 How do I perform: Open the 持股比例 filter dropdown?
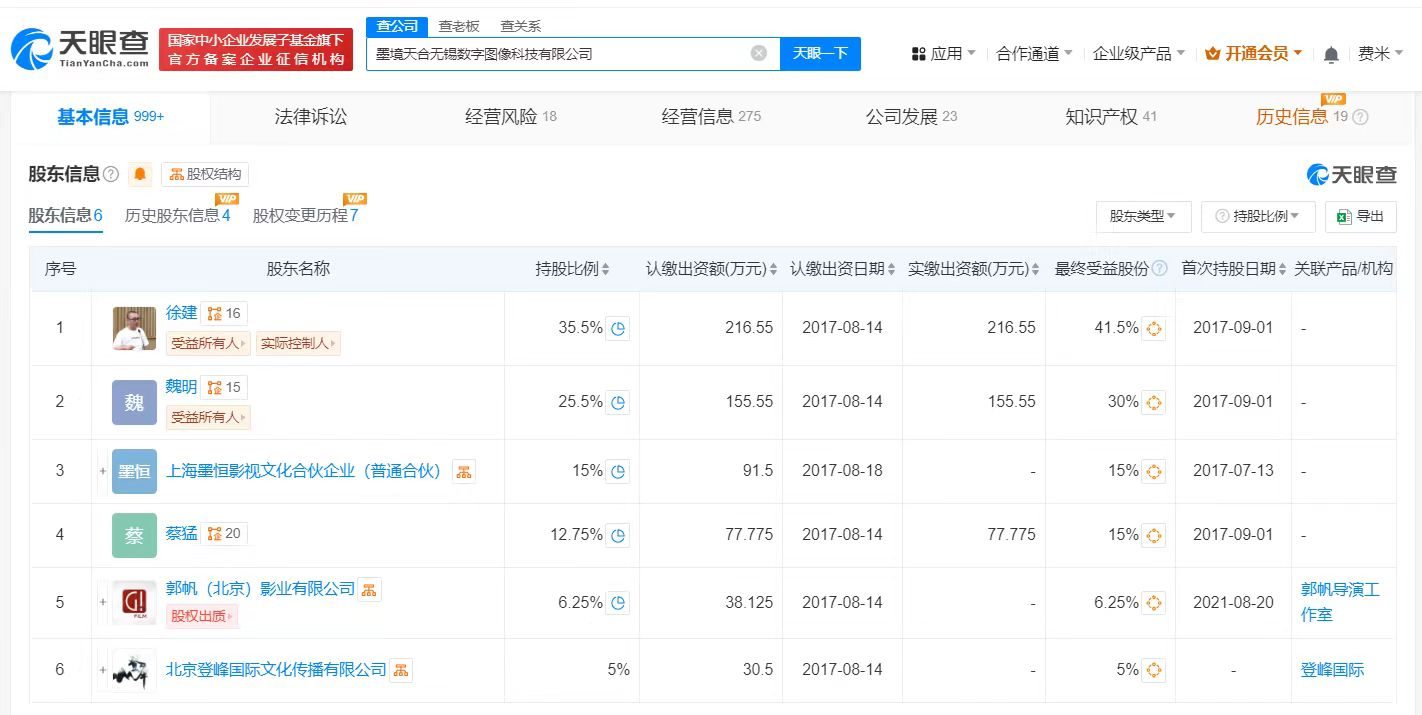point(1258,216)
